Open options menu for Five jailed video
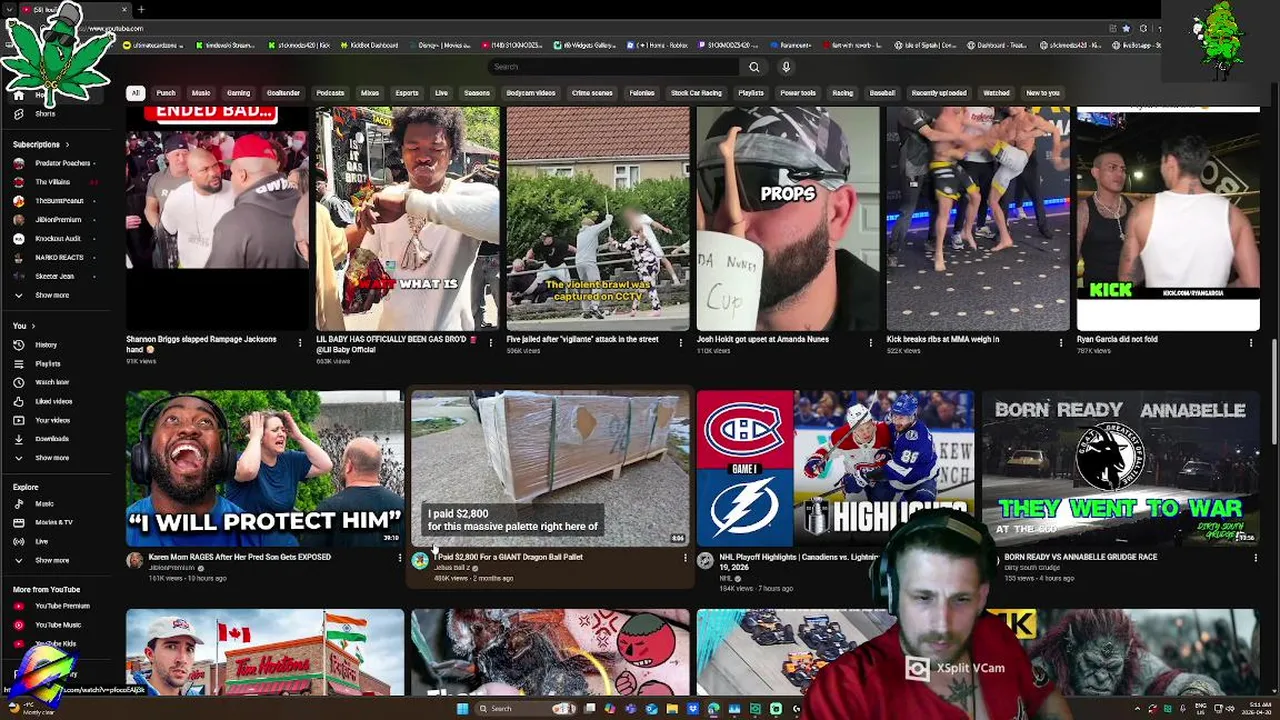The width and height of the screenshot is (1280, 720). 680,343
